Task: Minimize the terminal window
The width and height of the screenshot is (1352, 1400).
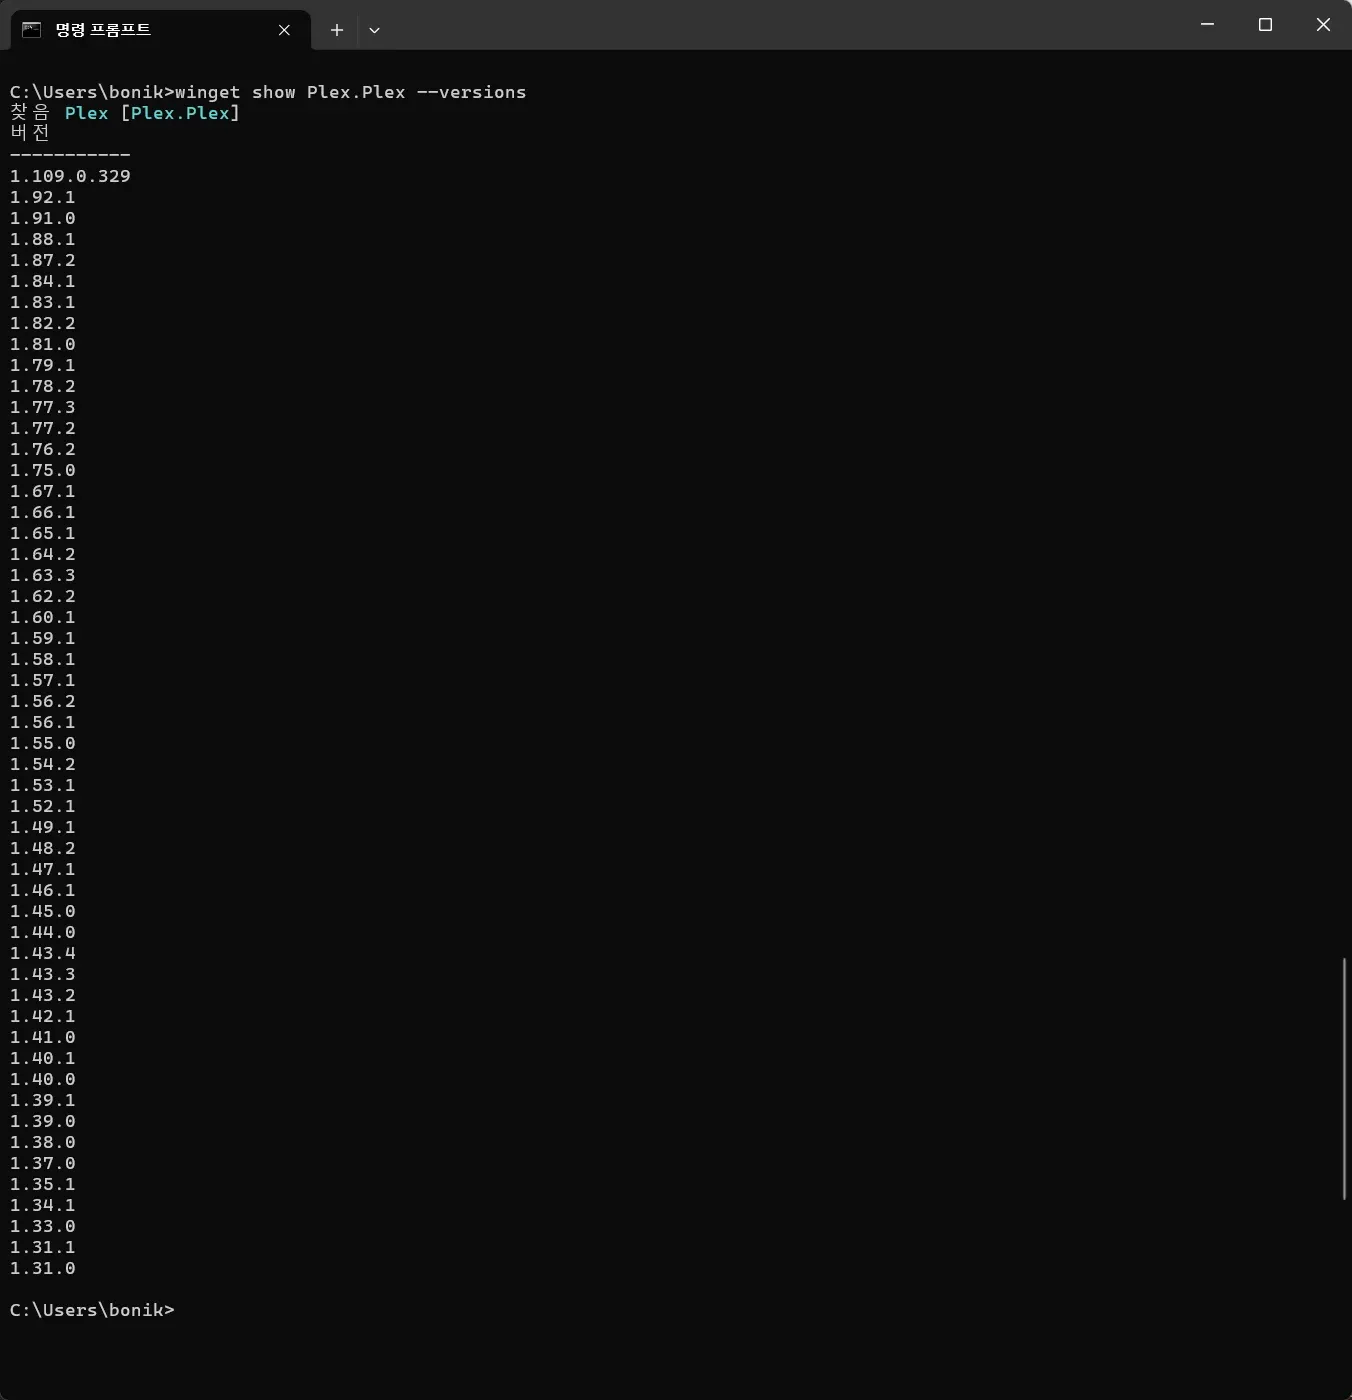Action: pyautogui.click(x=1207, y=24)
